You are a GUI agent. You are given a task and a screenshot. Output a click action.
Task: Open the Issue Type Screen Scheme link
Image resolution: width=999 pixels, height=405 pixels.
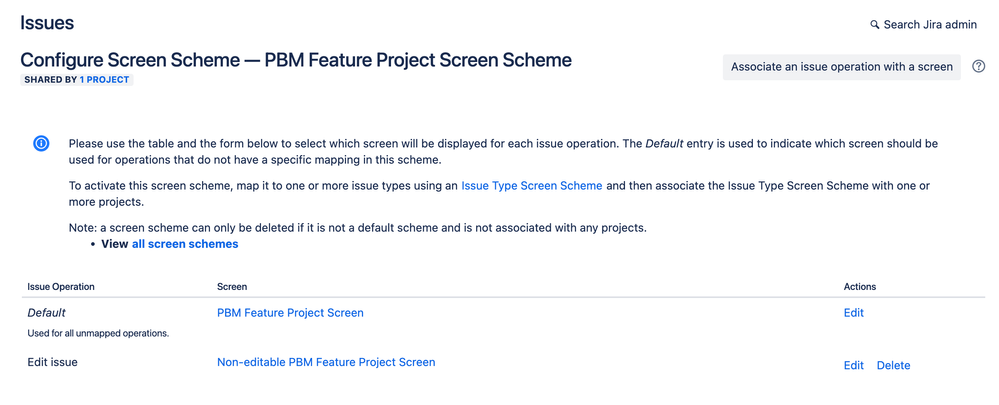(x=532, y=186)
